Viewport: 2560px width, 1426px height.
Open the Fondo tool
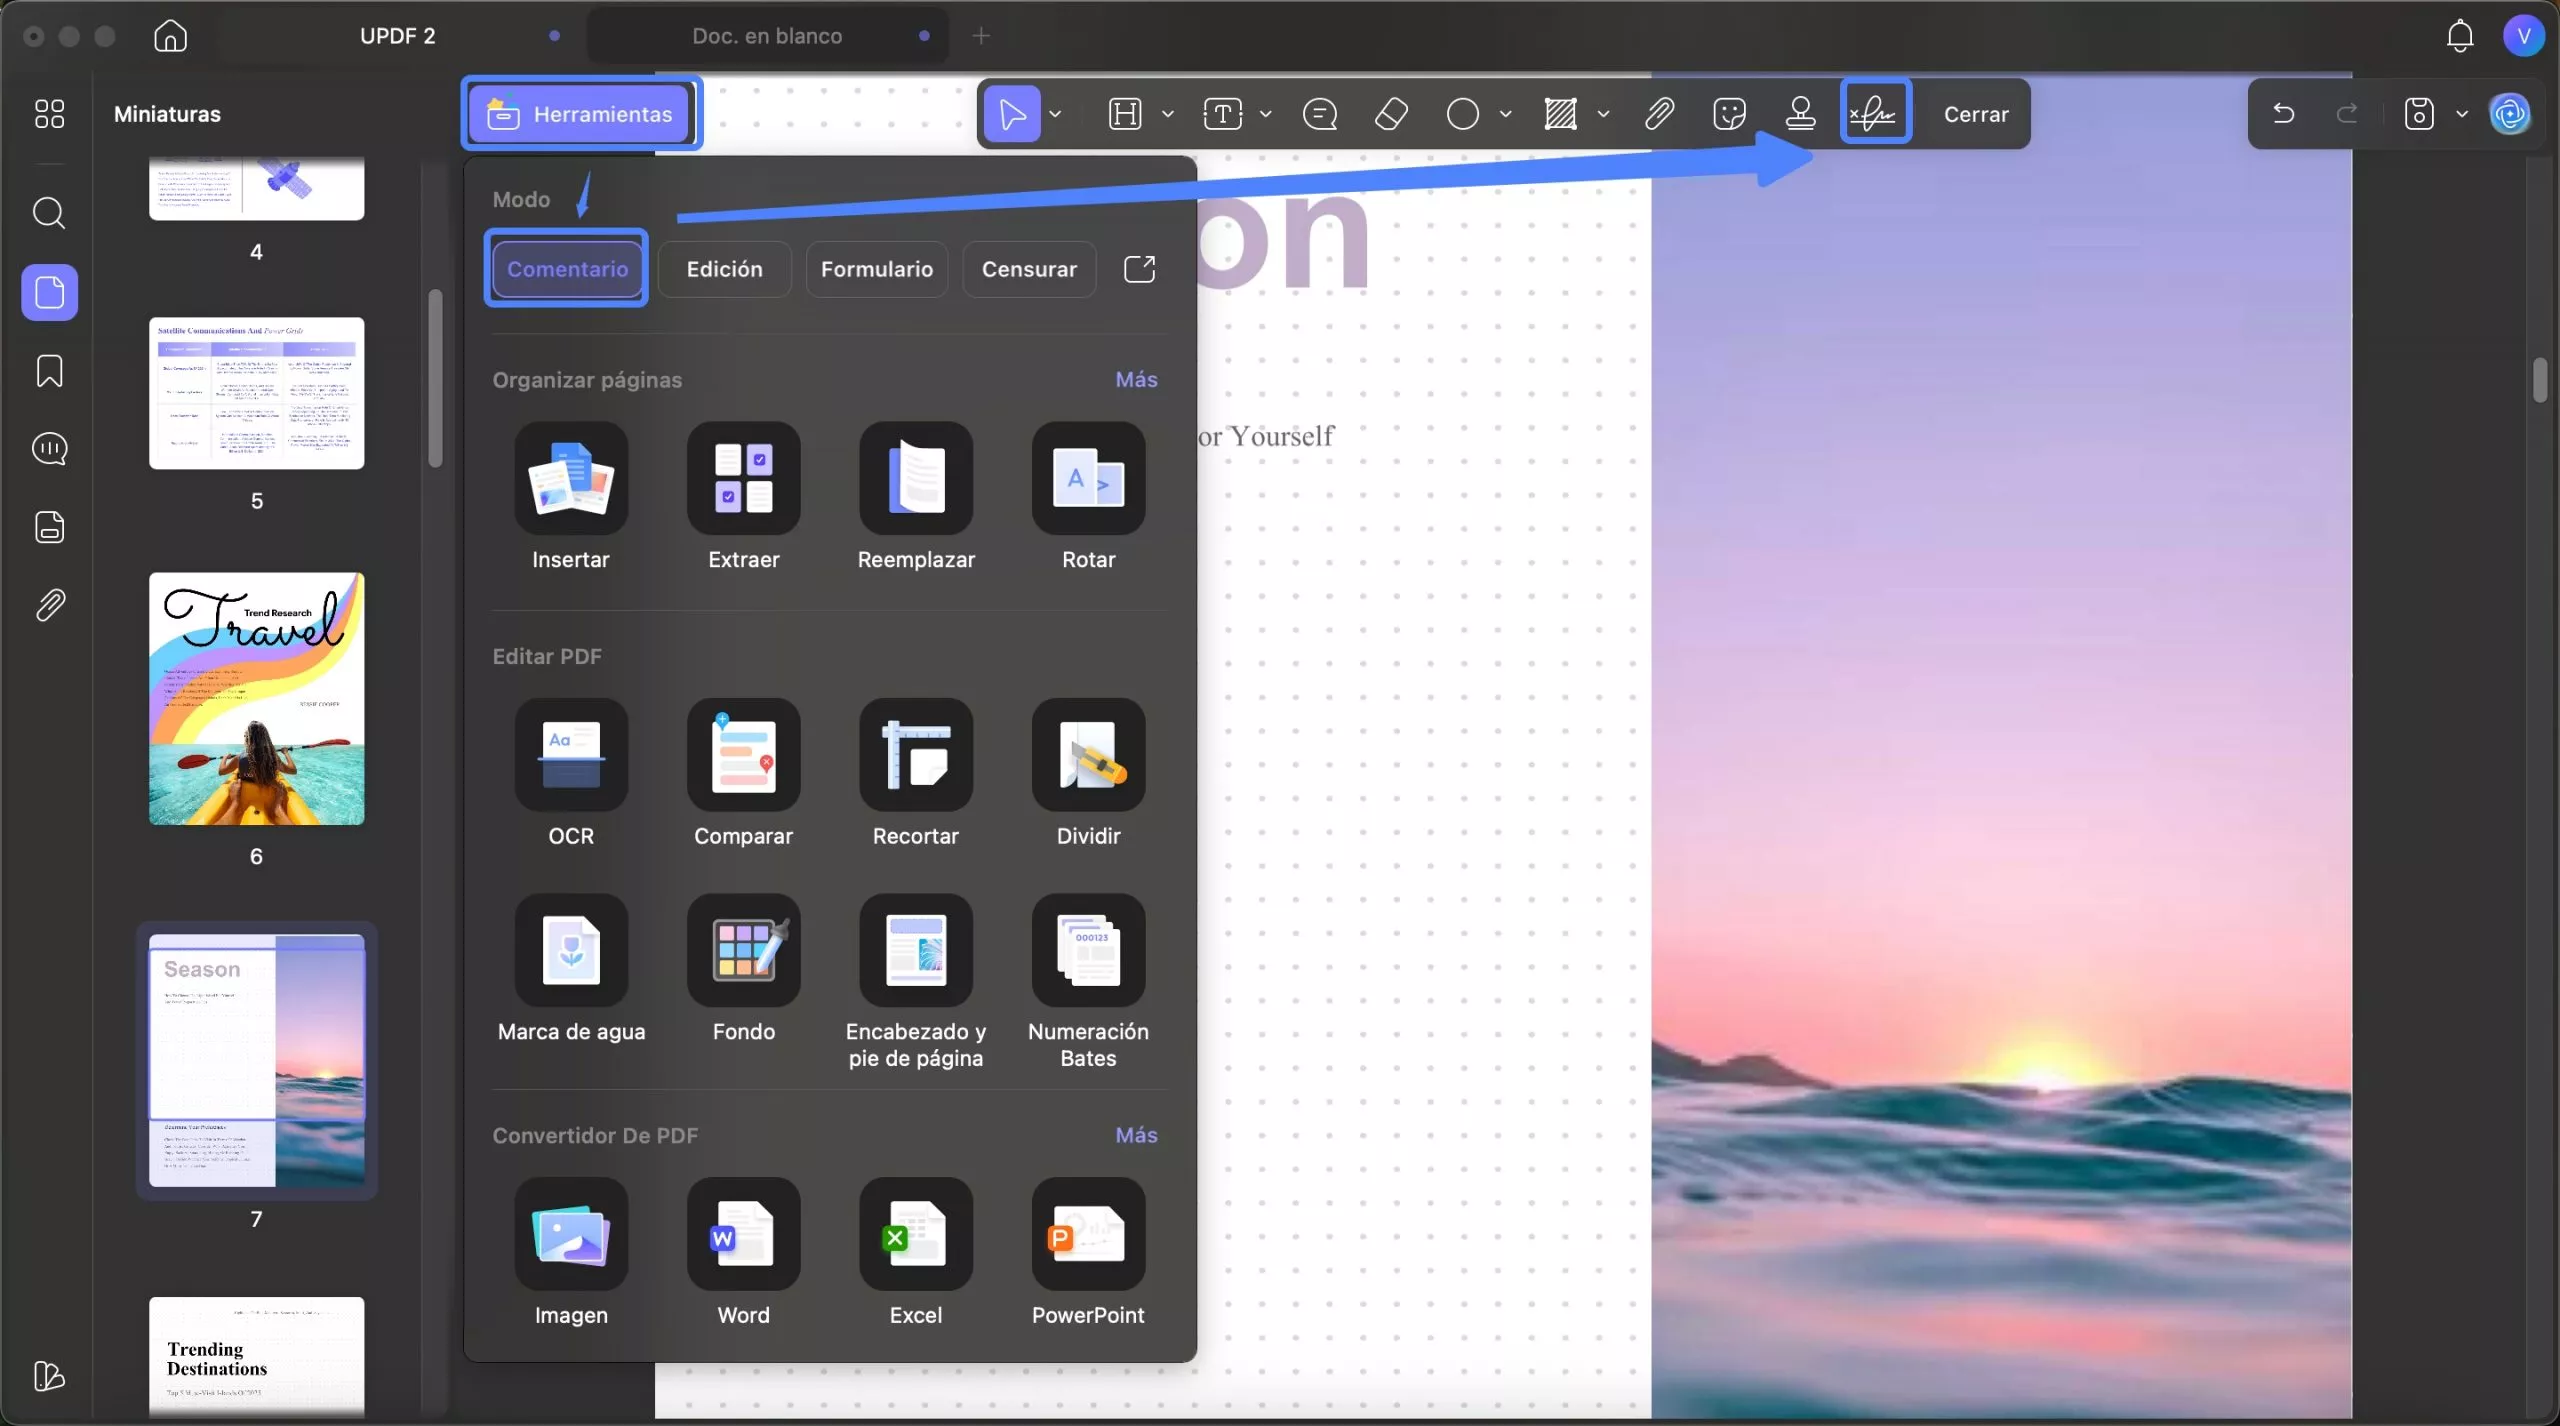743,969
